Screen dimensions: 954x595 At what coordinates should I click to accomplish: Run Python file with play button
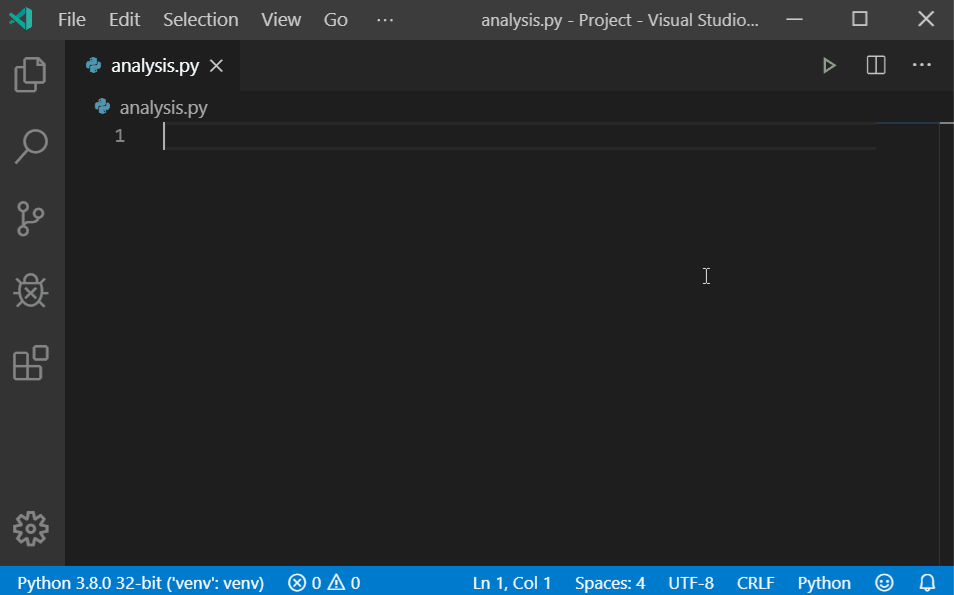[x=829, y=66]
